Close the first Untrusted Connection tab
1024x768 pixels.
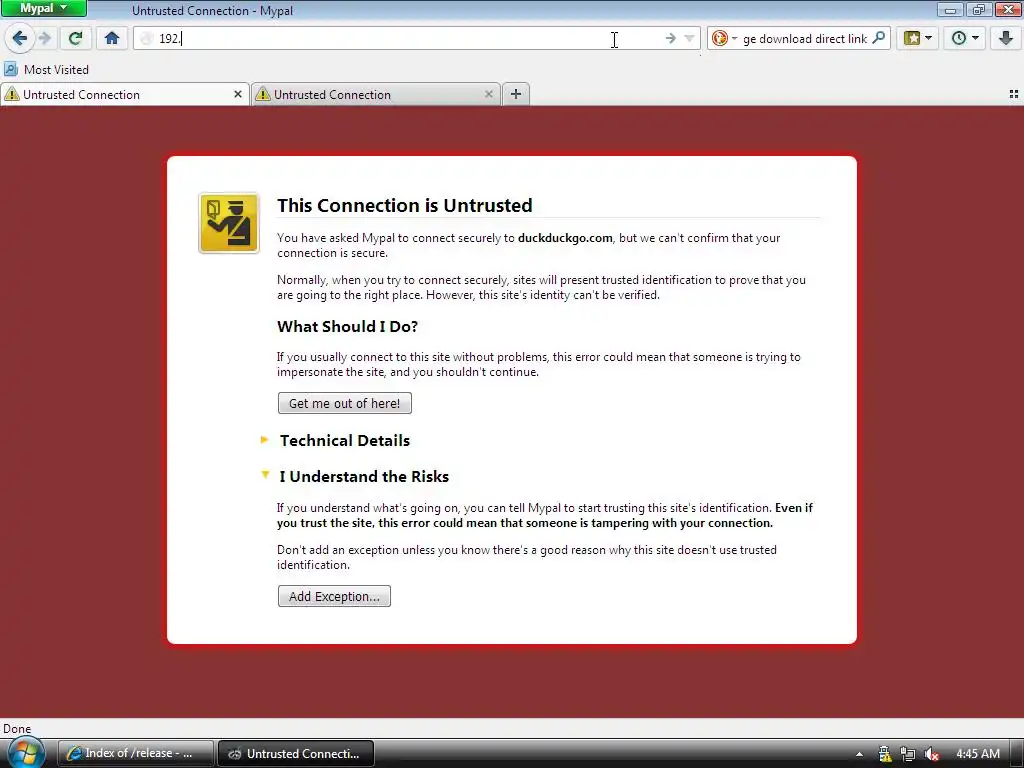coord(238,95)
